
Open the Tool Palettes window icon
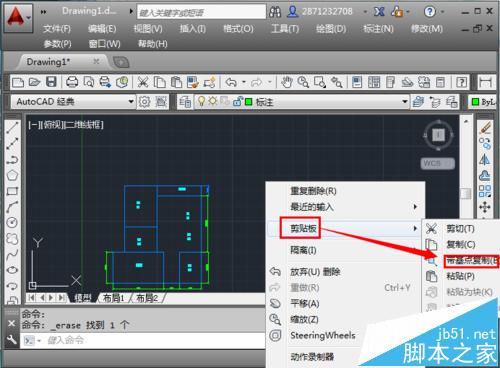[390, 82]
